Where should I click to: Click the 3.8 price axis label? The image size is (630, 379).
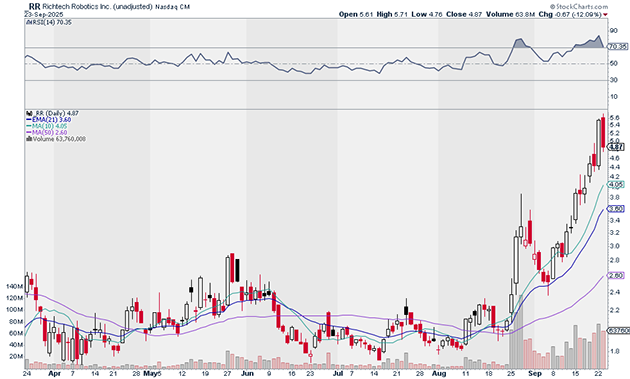tap(614, 197)
